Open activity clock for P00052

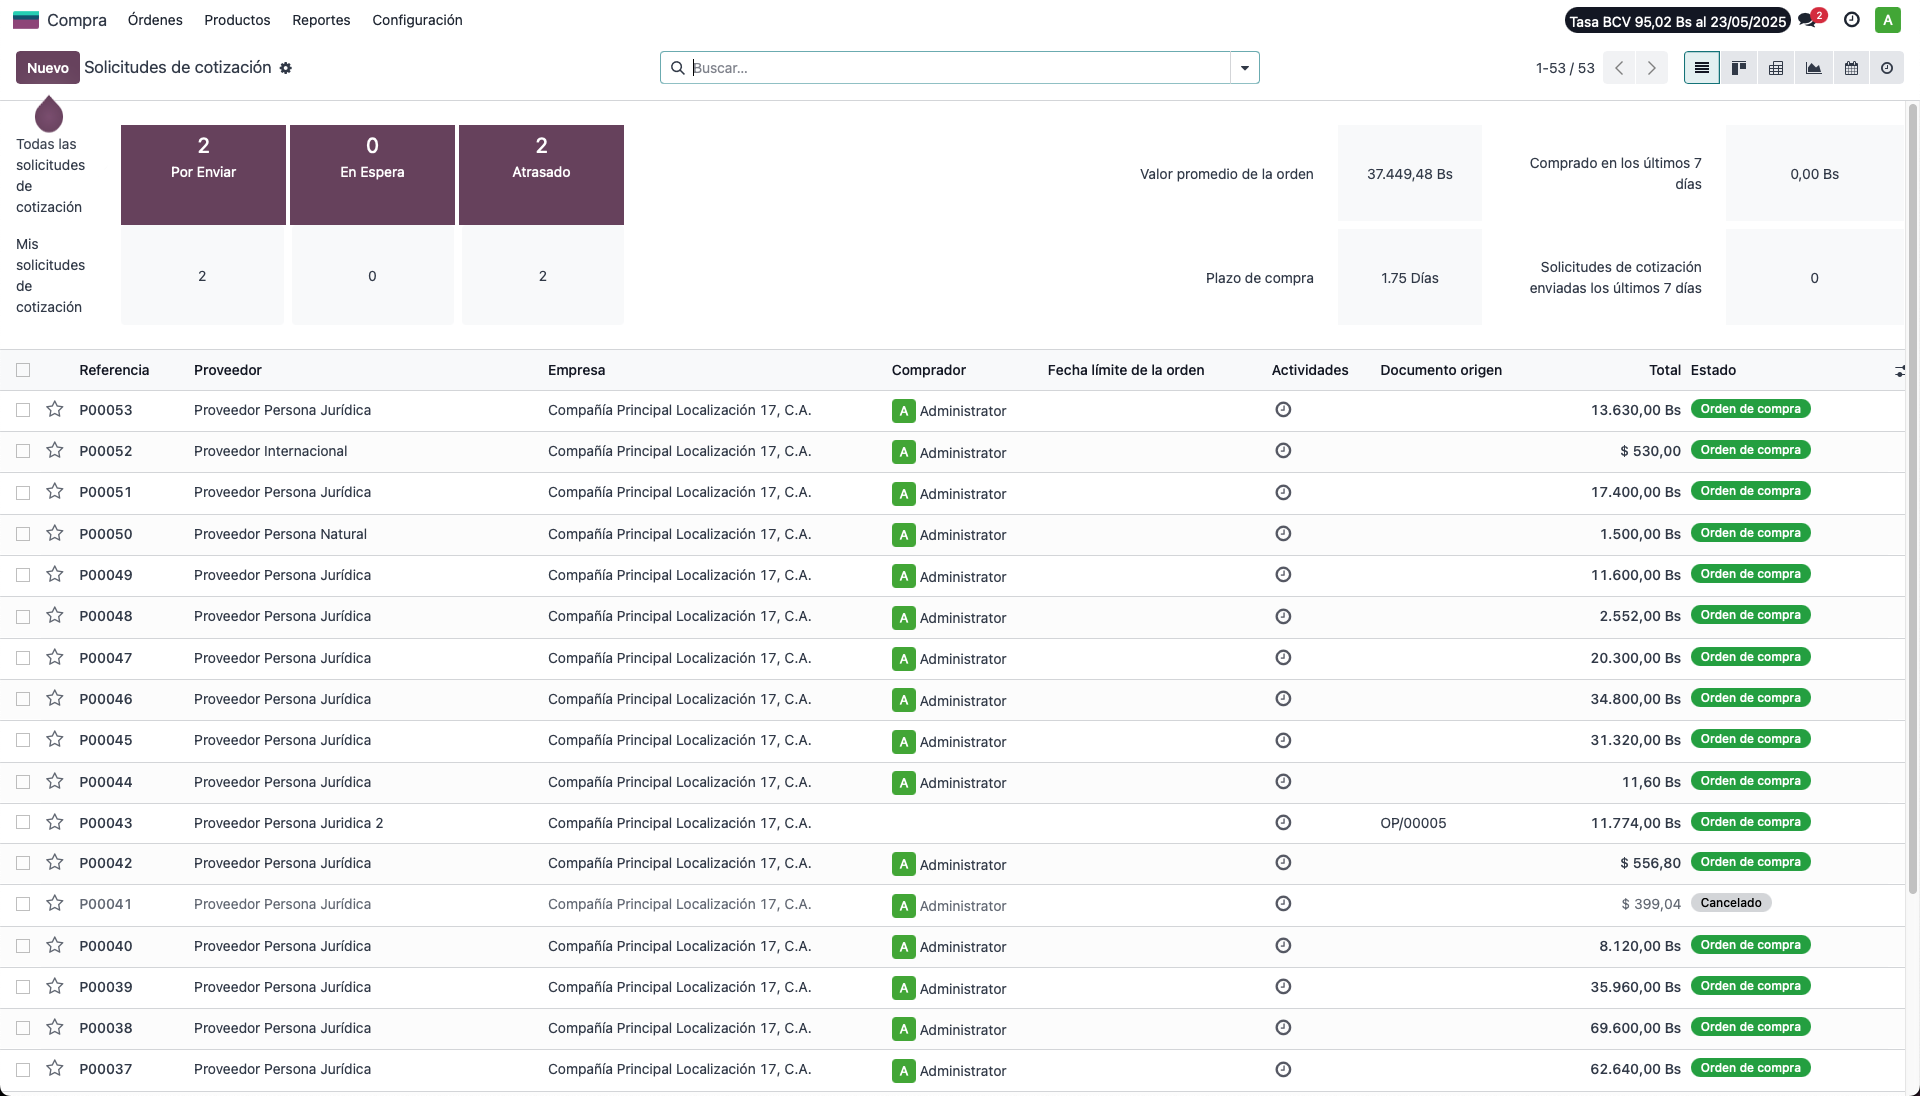coord(1283,451)
